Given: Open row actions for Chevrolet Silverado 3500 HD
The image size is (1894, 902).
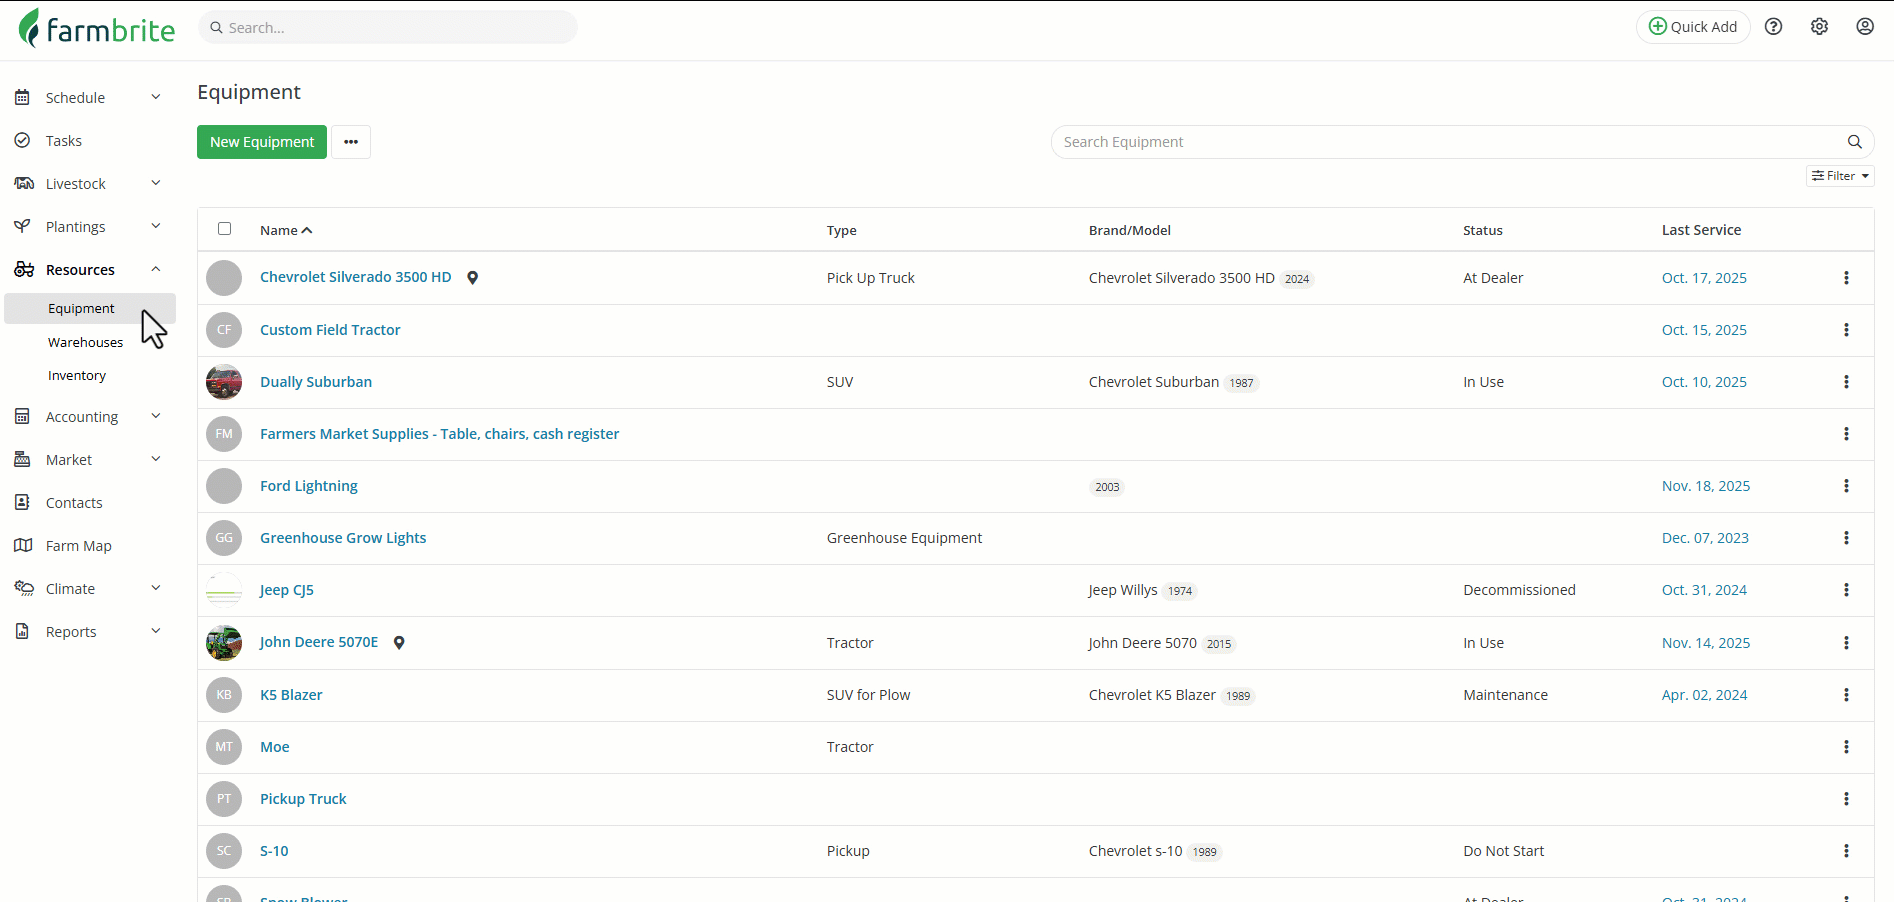Looking at the screenshot, I should click(x=1846, y=278).
